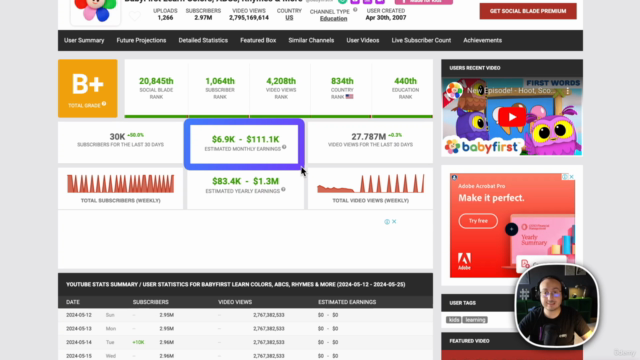Click the 4,208th Video Views Rank
The width and height of the screenshot is (640, 360).
[281, 81]
